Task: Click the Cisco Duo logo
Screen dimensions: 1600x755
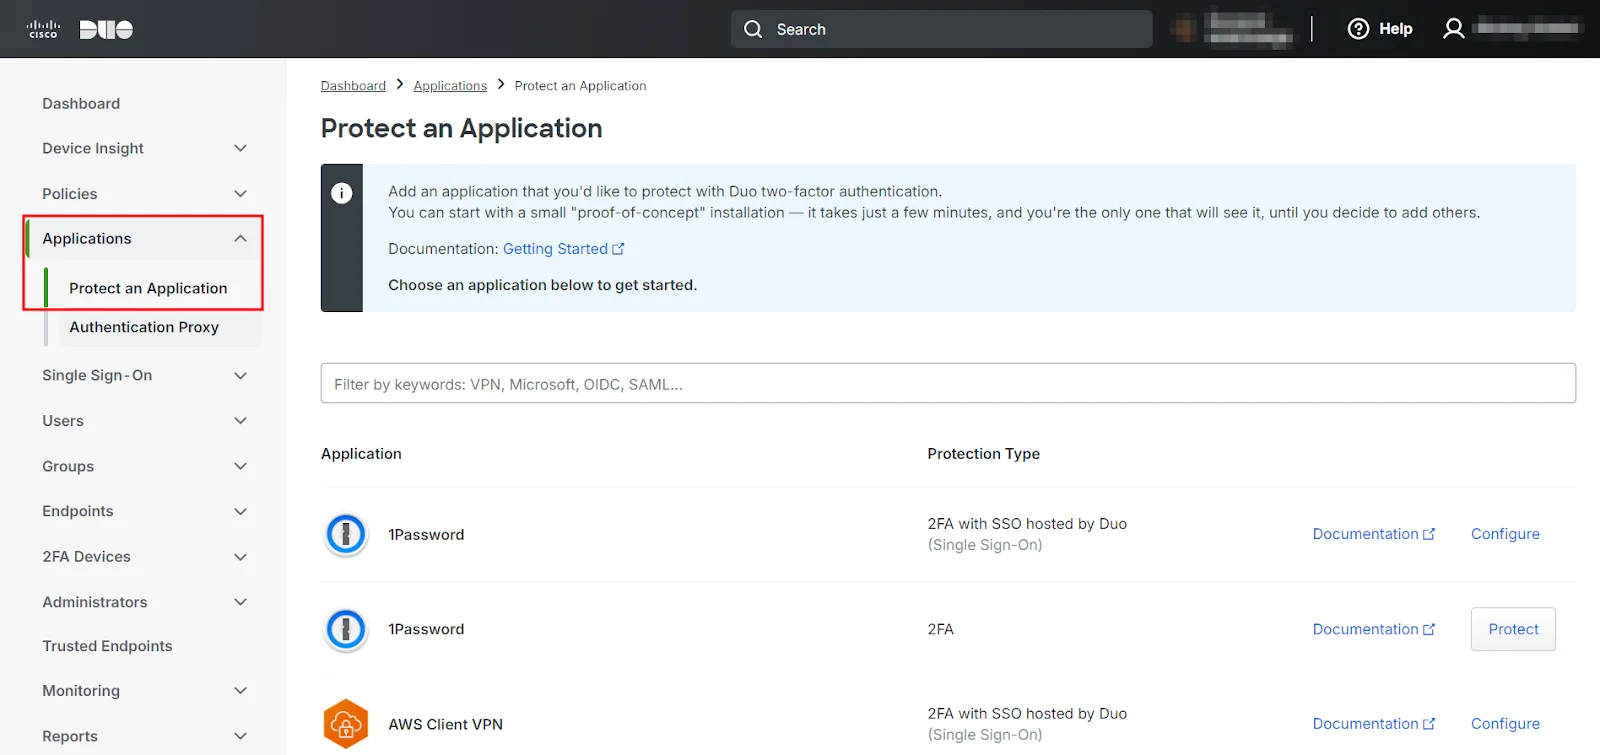Action: pos(80,29)
